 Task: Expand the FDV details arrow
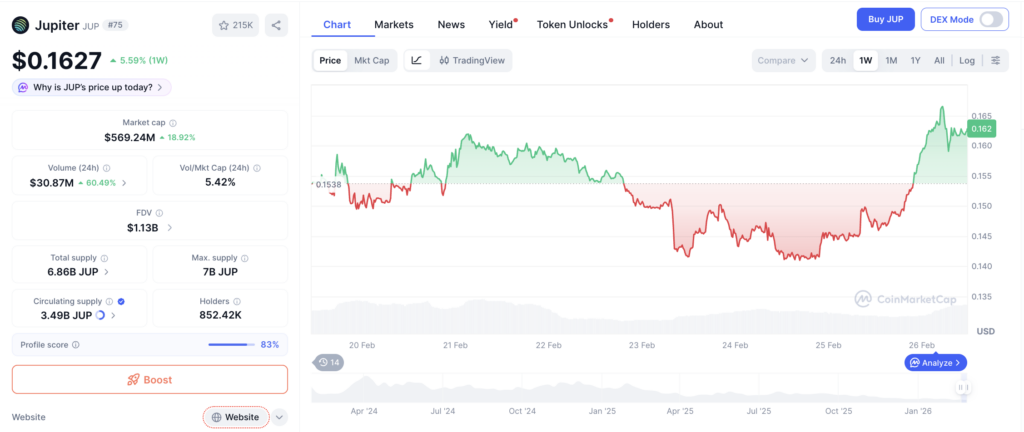[x=170, y=228]
